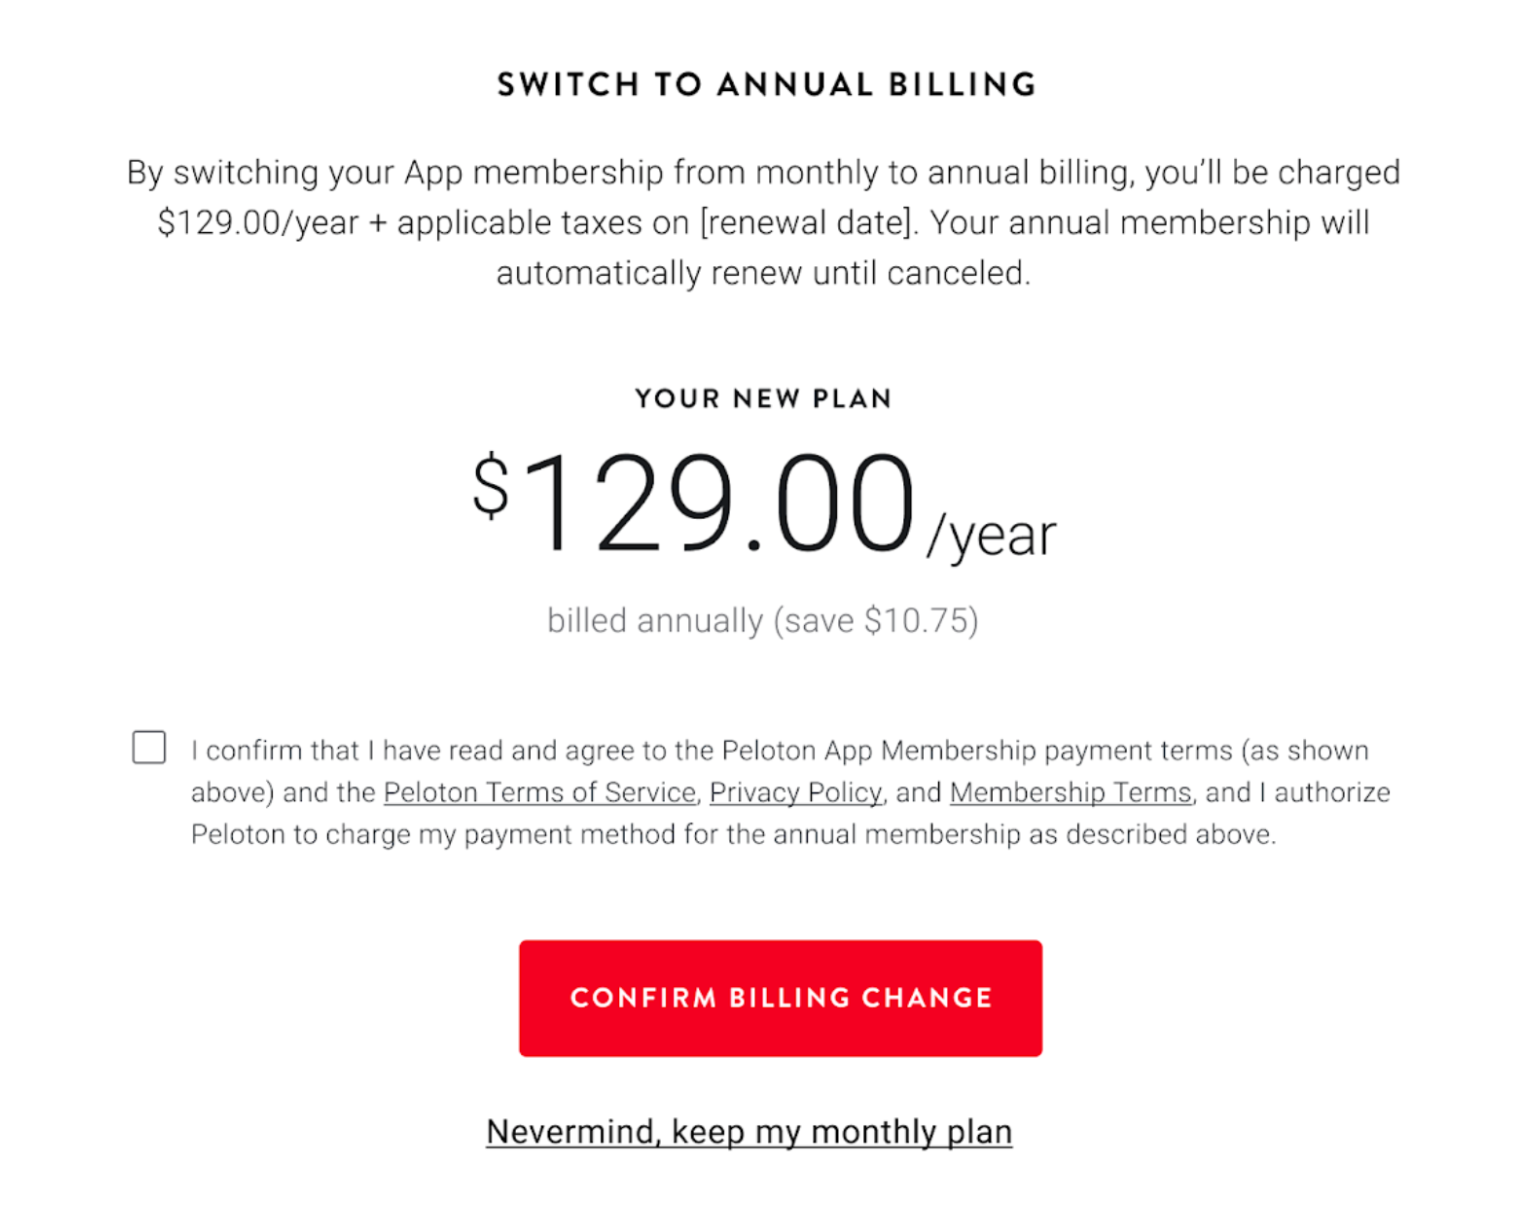Click the Your New Plan label
The height and width of the screenshot is (1212, 1522).
coord(763,399)
